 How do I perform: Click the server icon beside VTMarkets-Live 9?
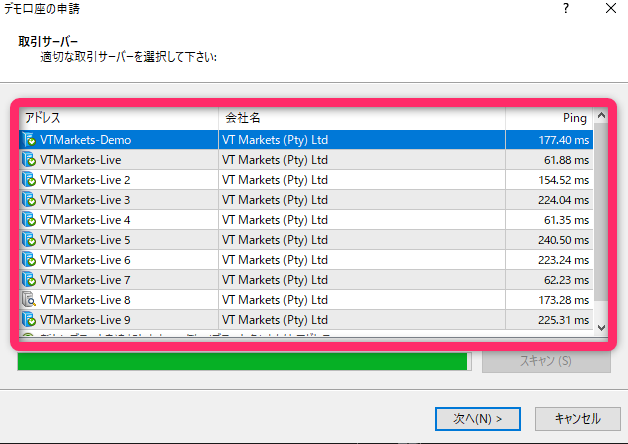[x=29, y=320]
